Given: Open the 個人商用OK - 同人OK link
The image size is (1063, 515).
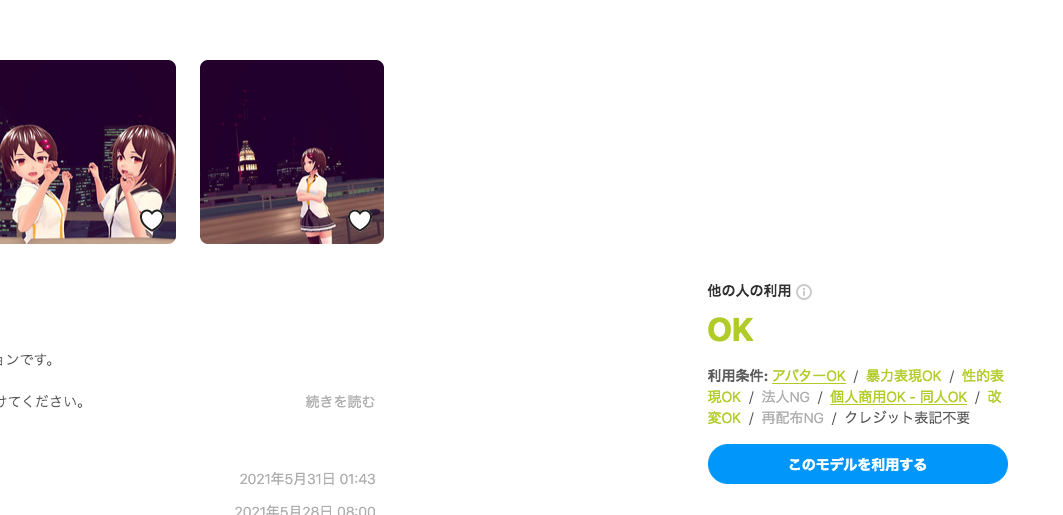Looking at the screenshot, I should tap(898, 397).
